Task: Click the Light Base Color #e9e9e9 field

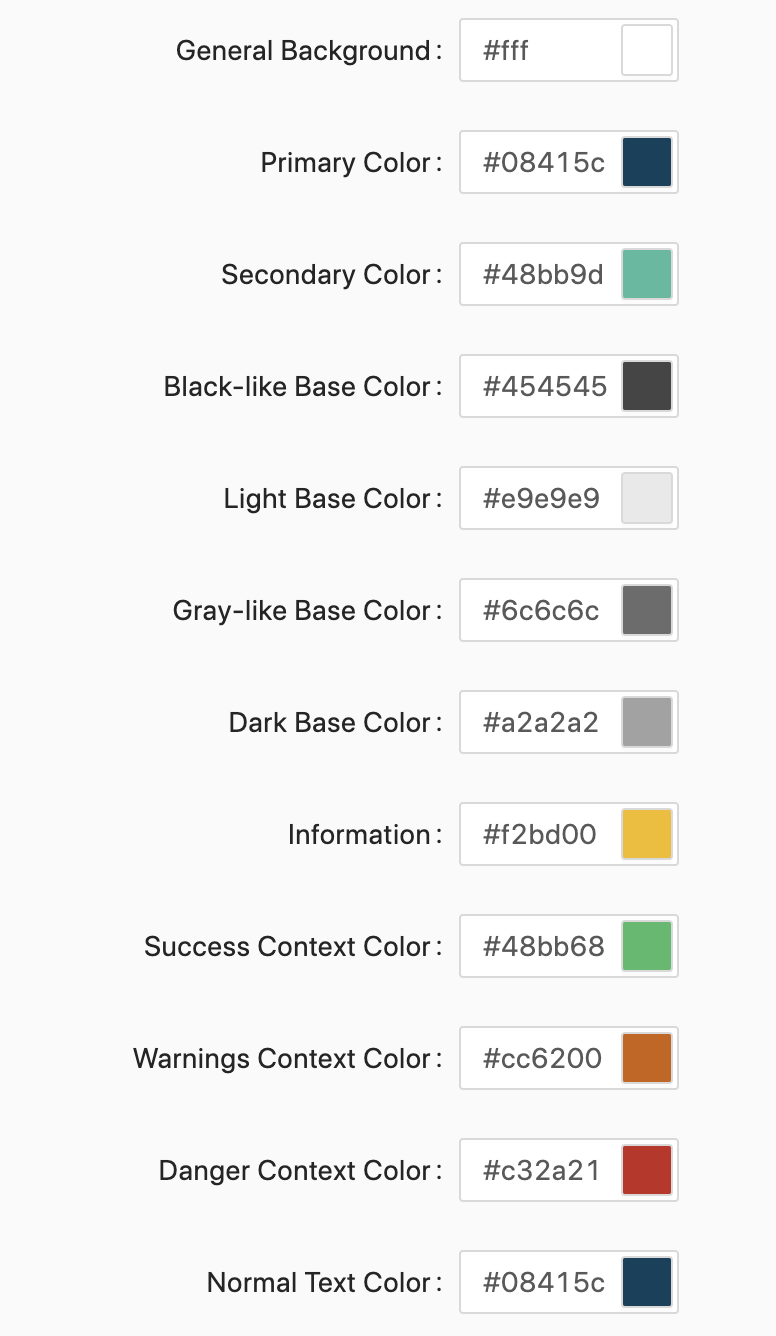Action: 541,498
